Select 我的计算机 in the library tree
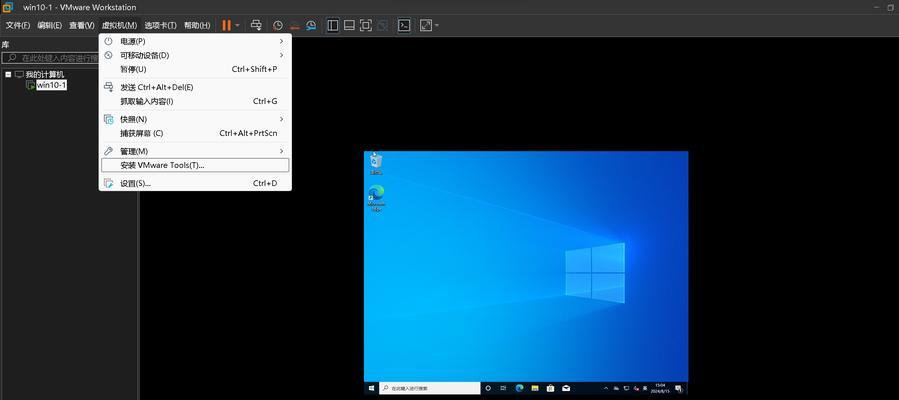Screen dimensions: 899x400 [x=45, y=74]
